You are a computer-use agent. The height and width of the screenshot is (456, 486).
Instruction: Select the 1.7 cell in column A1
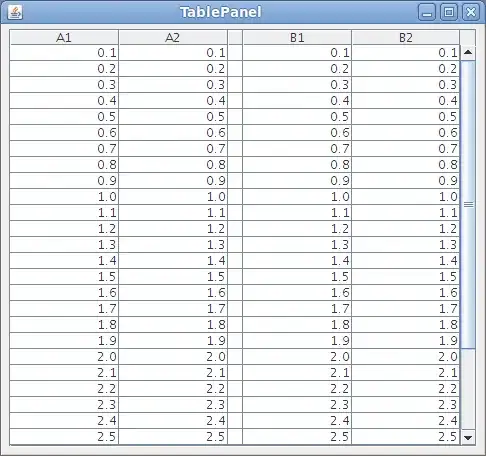point(64,309)
